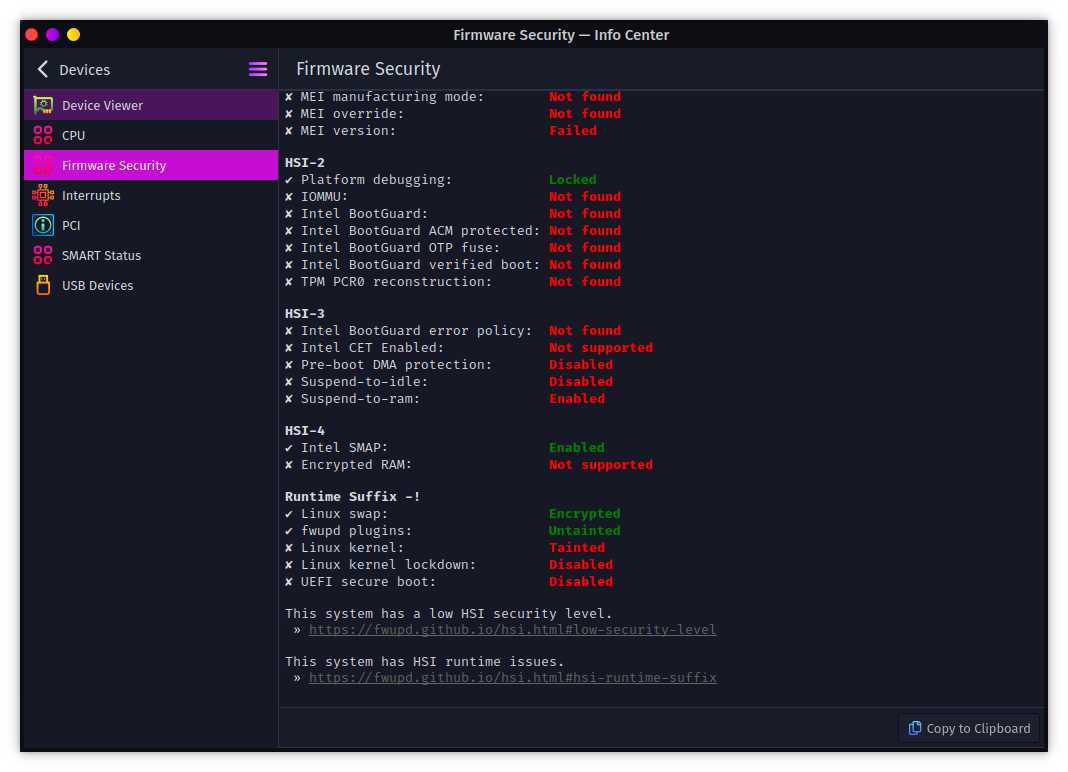Viewport: 1068px width, 772px height.
Task: Click 'Suspend-to-idle:' label
Action: pyautogui.click(x=364, y=382)
